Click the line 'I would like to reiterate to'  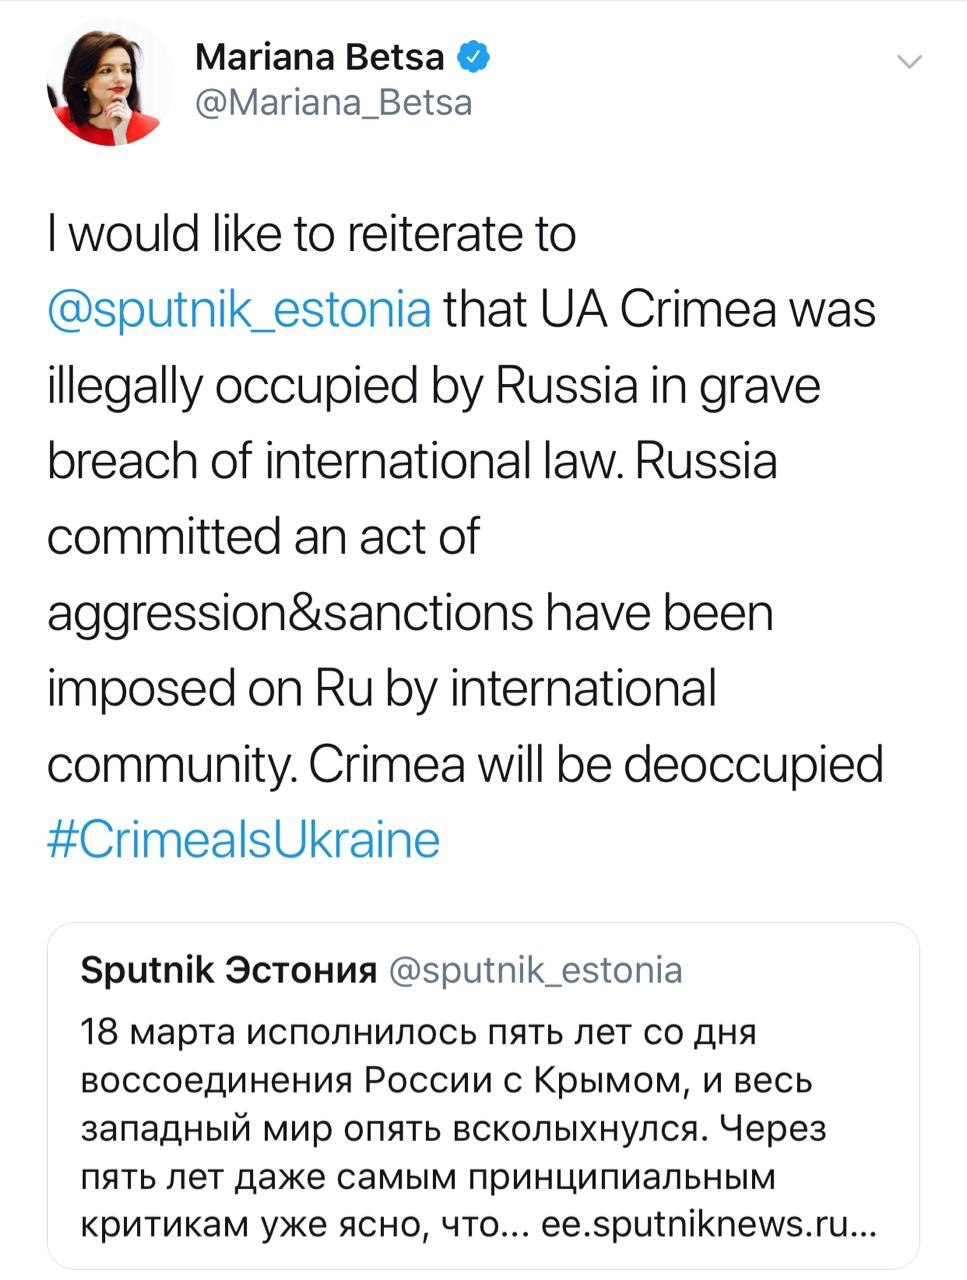tap(312, 235)
